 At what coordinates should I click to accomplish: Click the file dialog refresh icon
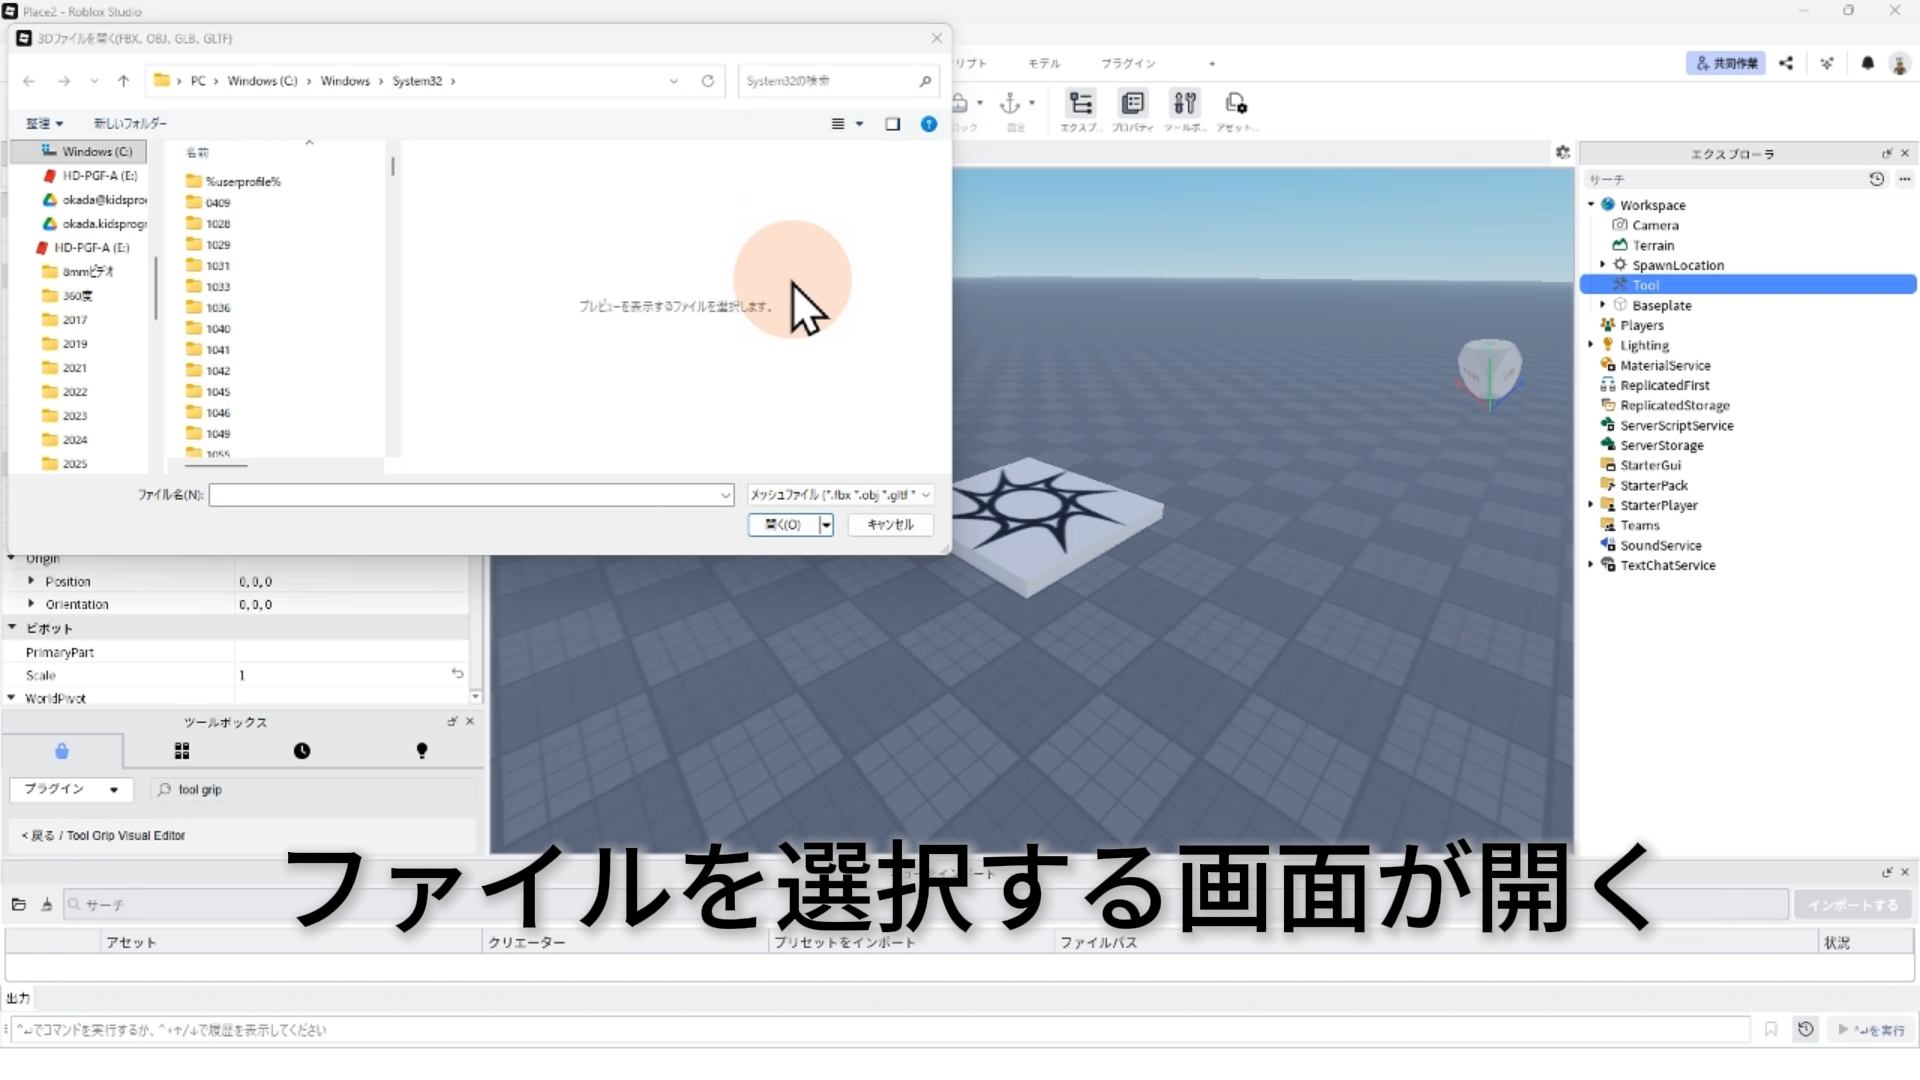pyautogui.click(x=708, y=81)
